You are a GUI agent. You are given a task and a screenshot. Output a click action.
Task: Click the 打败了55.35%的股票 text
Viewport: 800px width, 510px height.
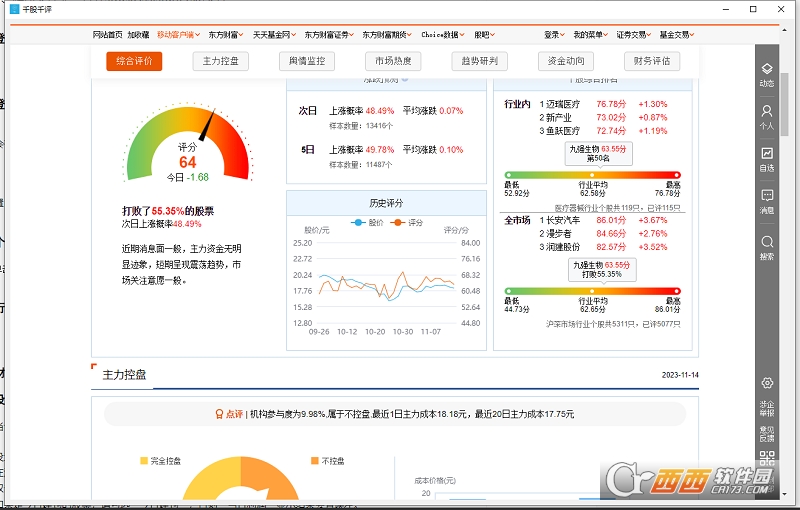(x=168, y=211)
